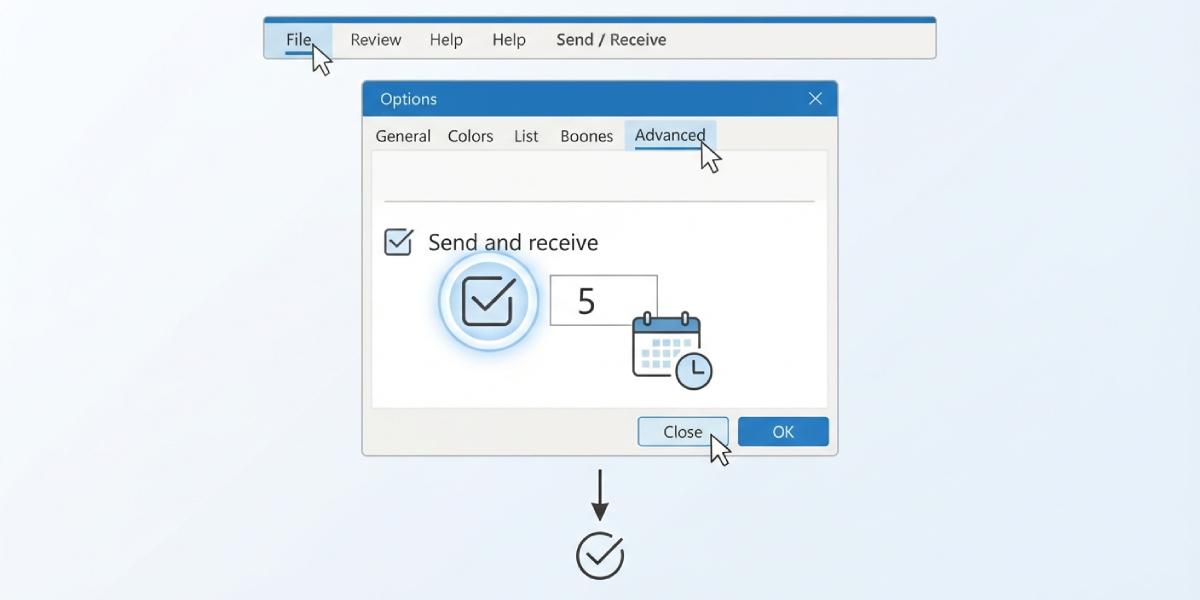Confirm with the OK button
1200x600 pixels.
point(783,432)
